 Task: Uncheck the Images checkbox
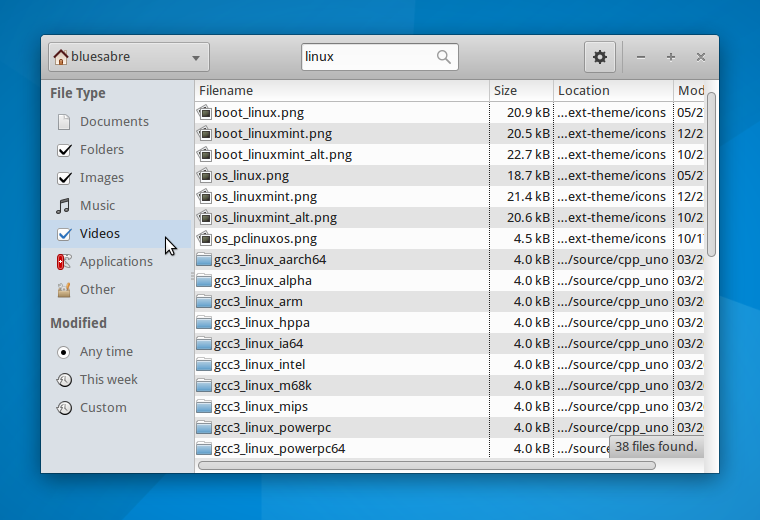[x=64, y=178]
